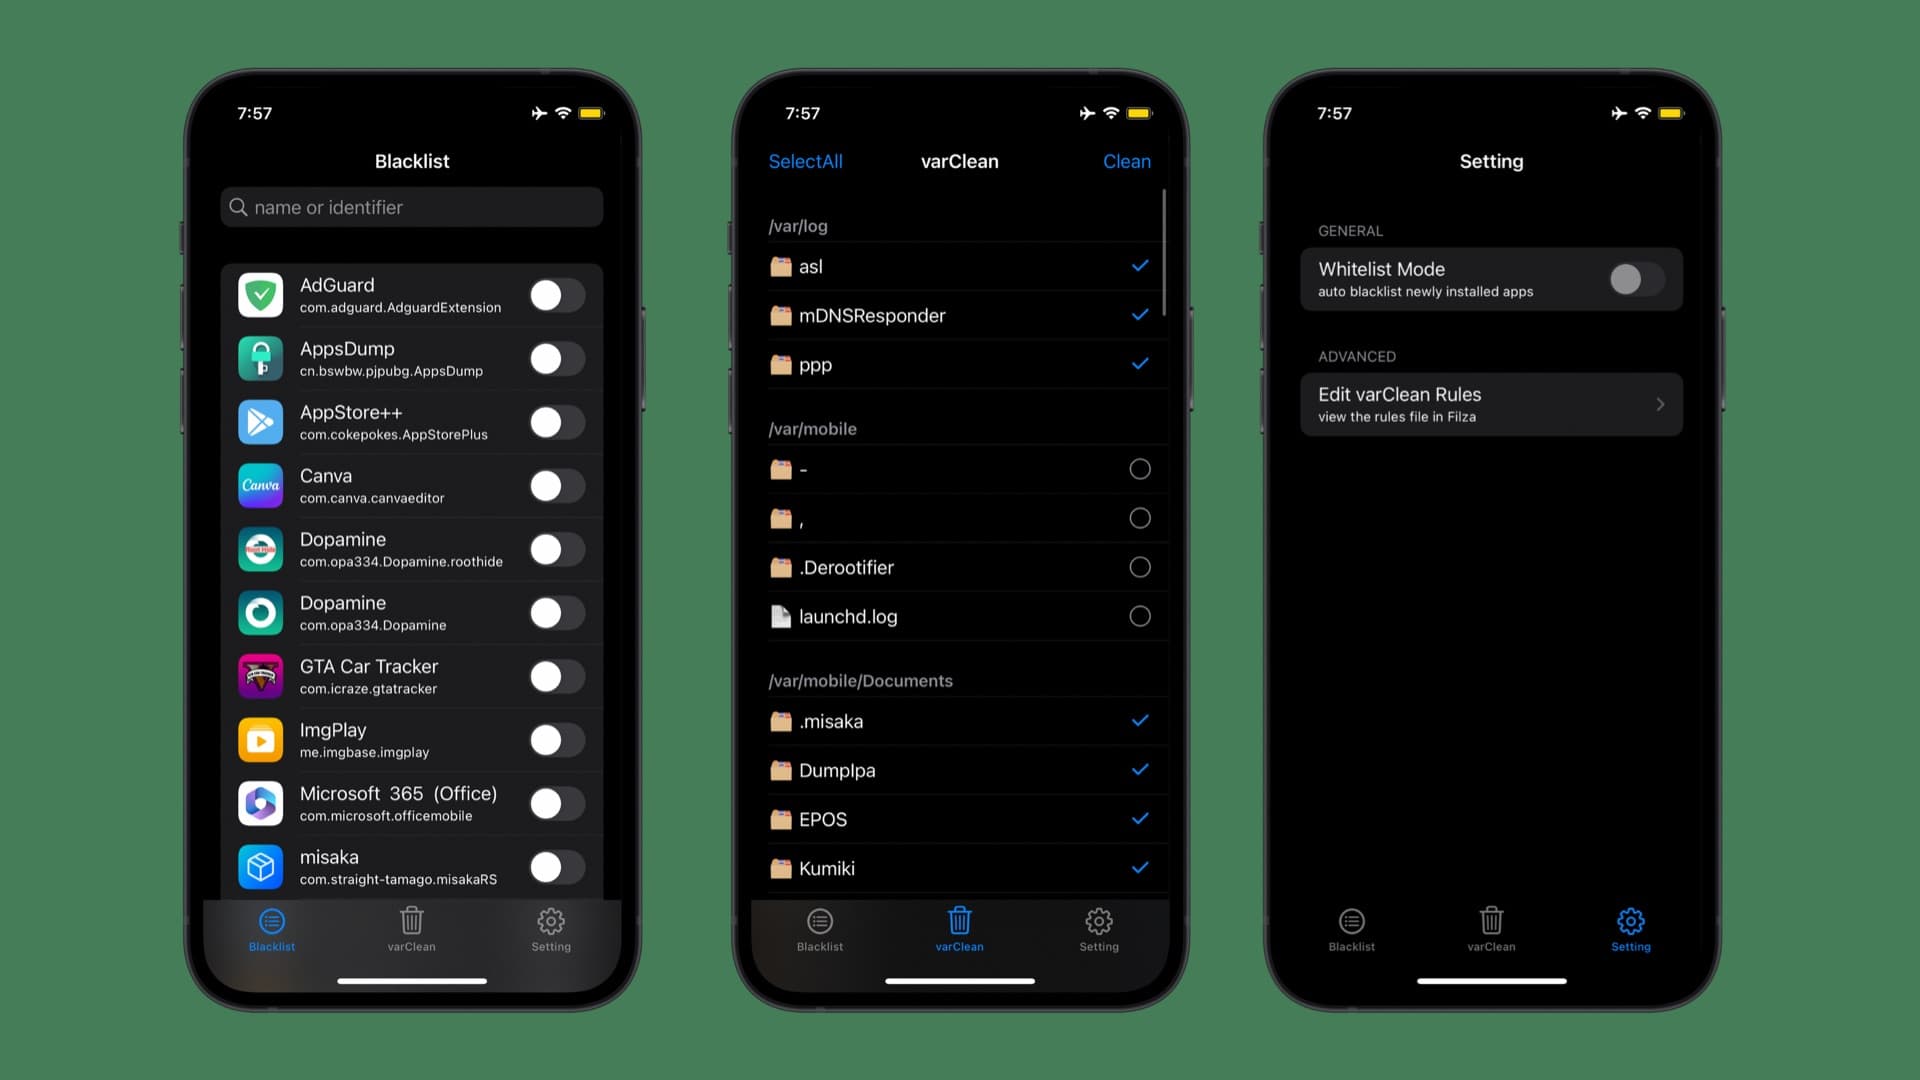Expand /var/mobile/Documents section
The width and height of the screenshot is (1920, 1080).
[x=860, y=679]
